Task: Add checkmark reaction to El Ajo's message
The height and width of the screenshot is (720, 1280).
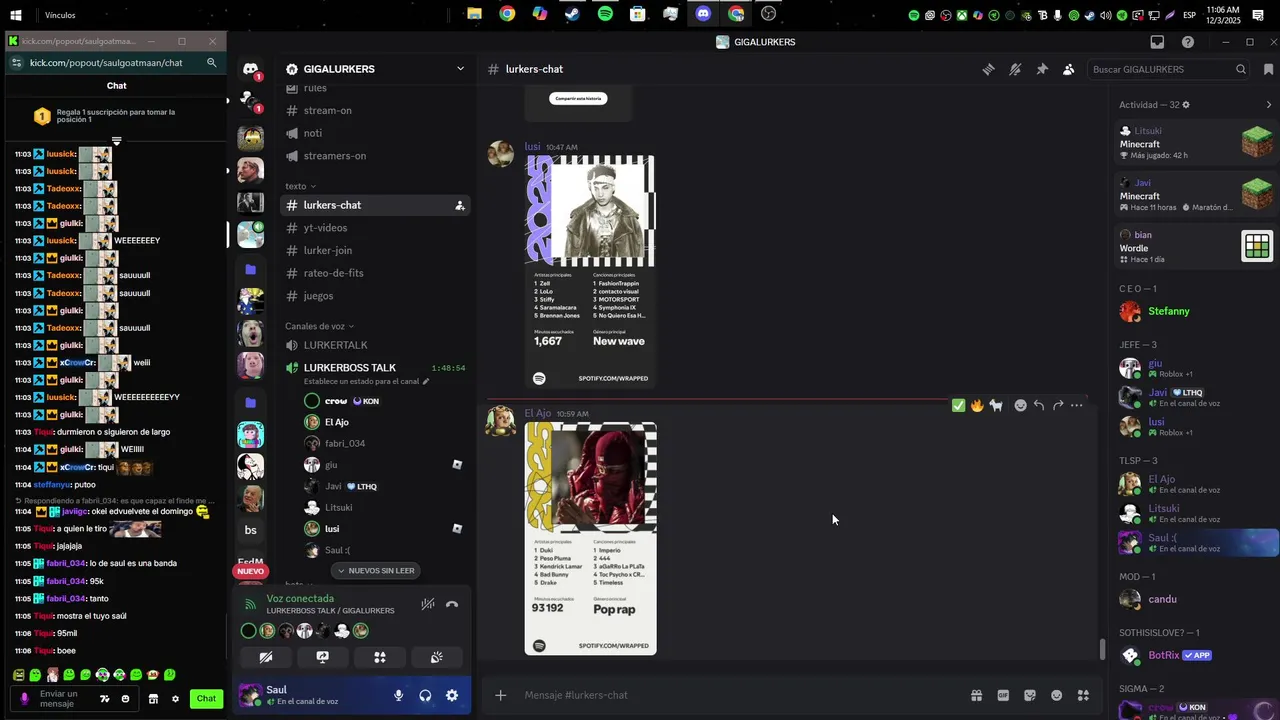Action: point(958,405)
